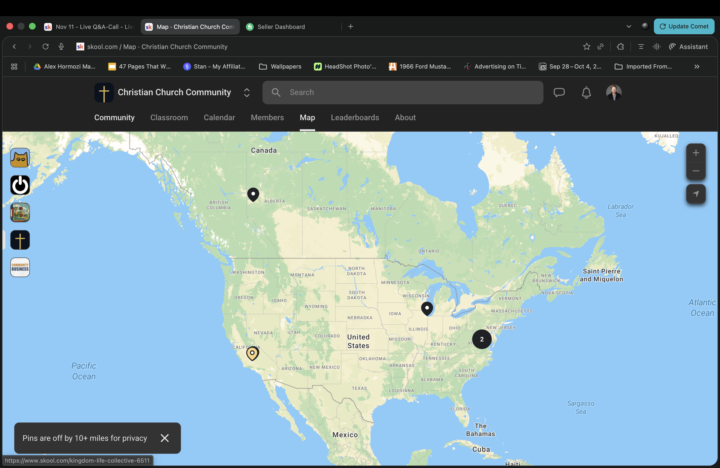Open the chat messages icon
Screen dimensions: 720x468
coord(559,93)
